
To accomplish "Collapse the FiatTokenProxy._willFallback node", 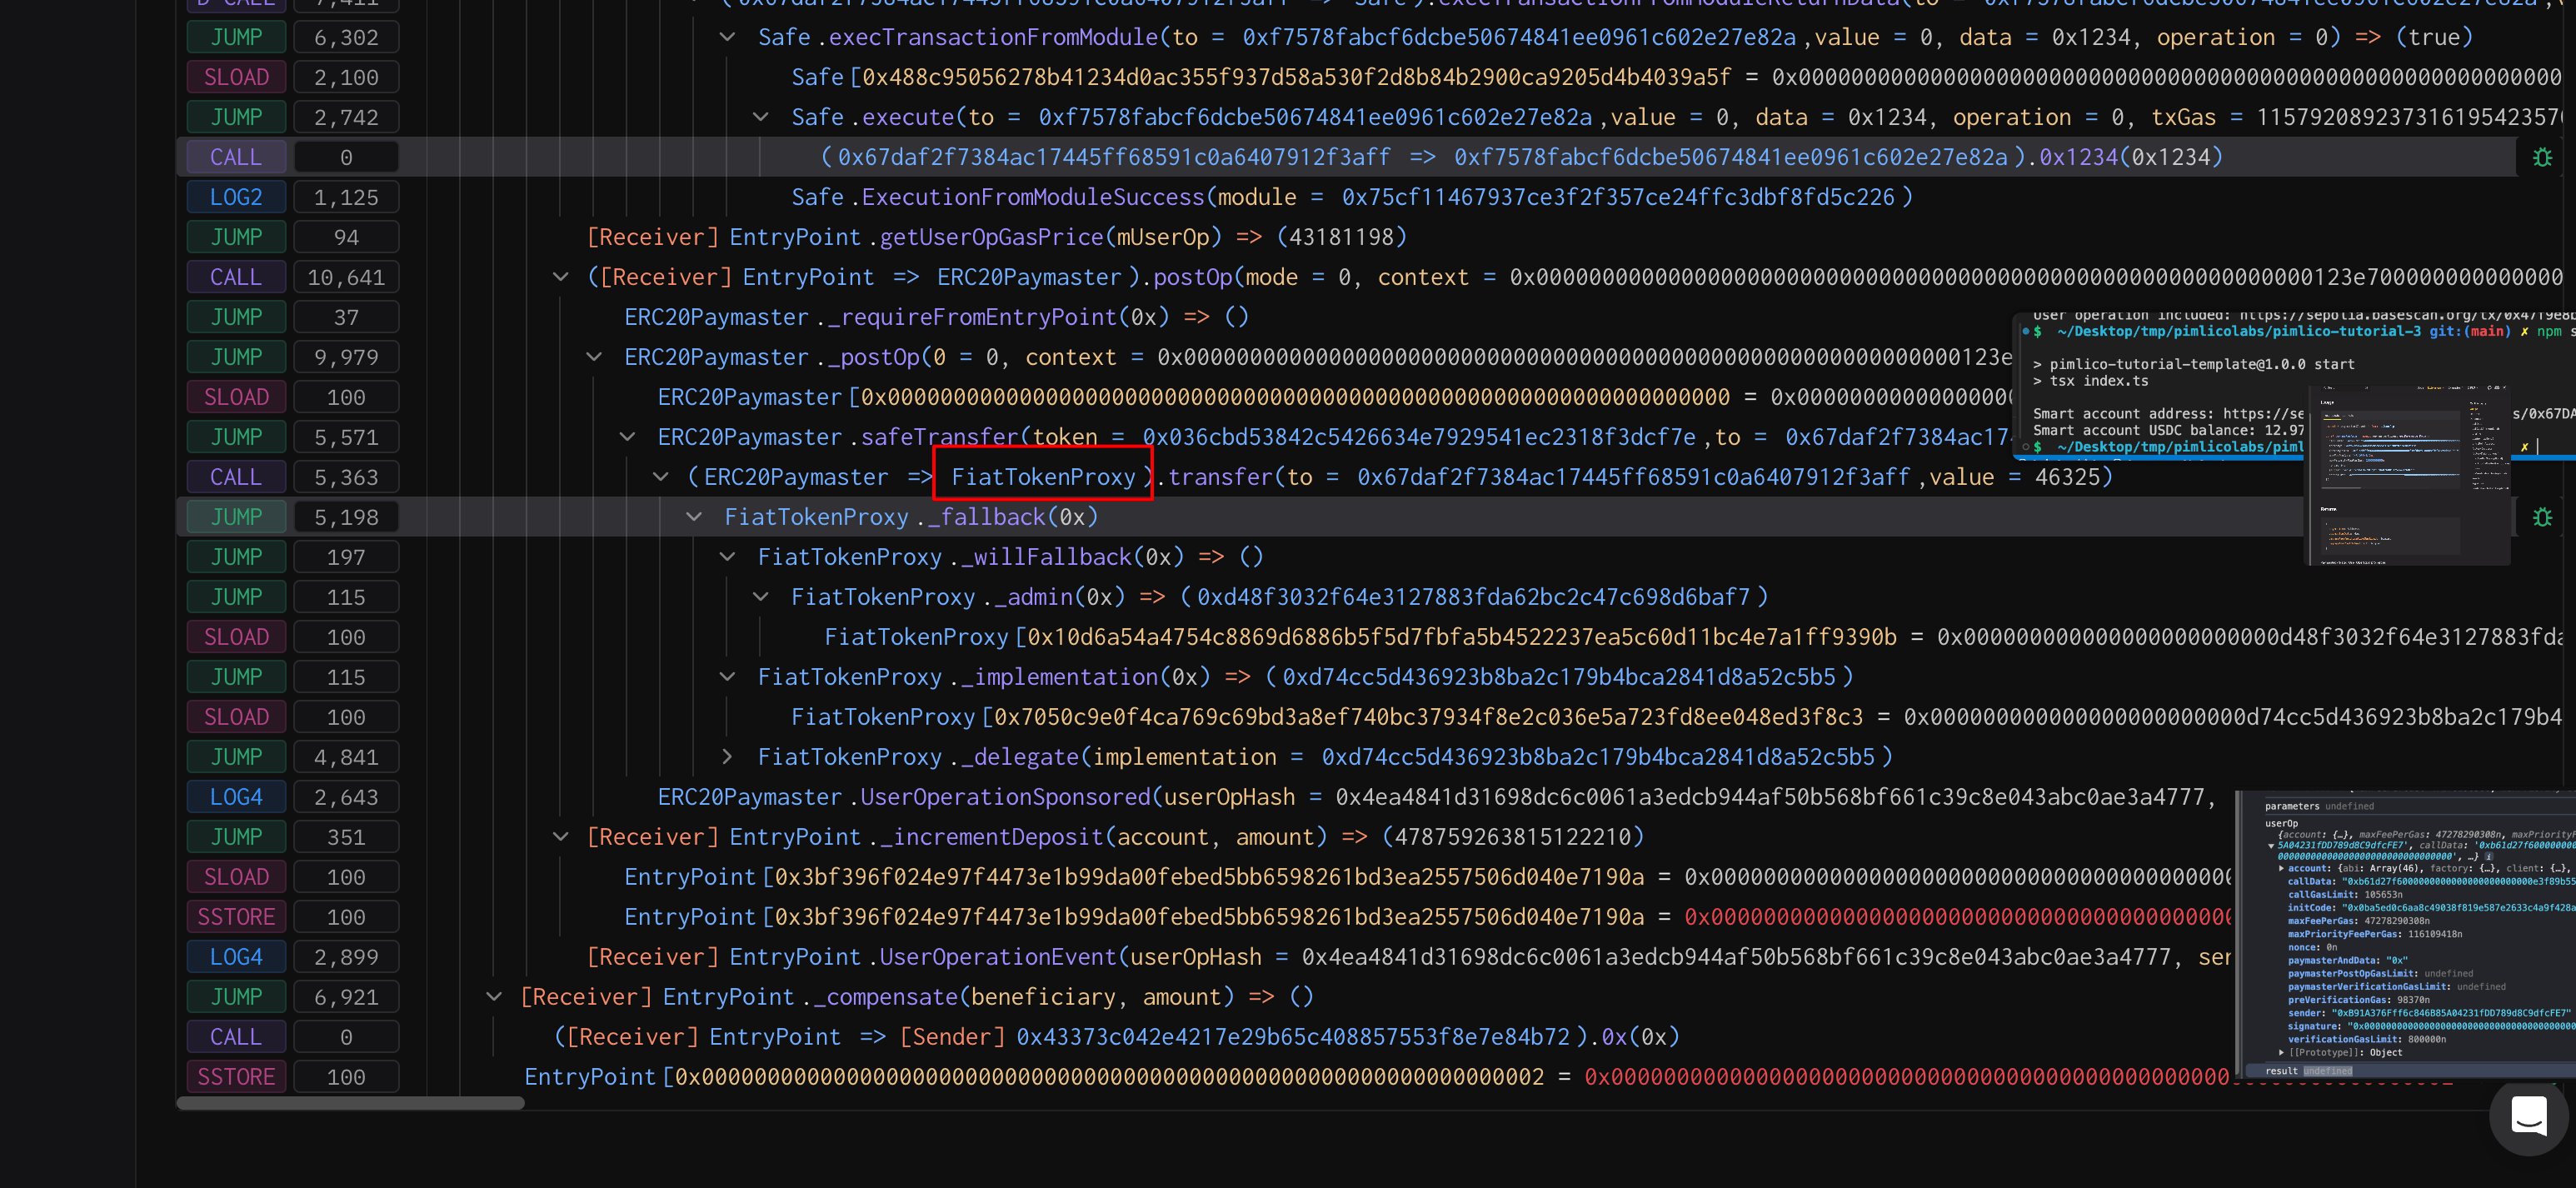I will coord(728,557).
